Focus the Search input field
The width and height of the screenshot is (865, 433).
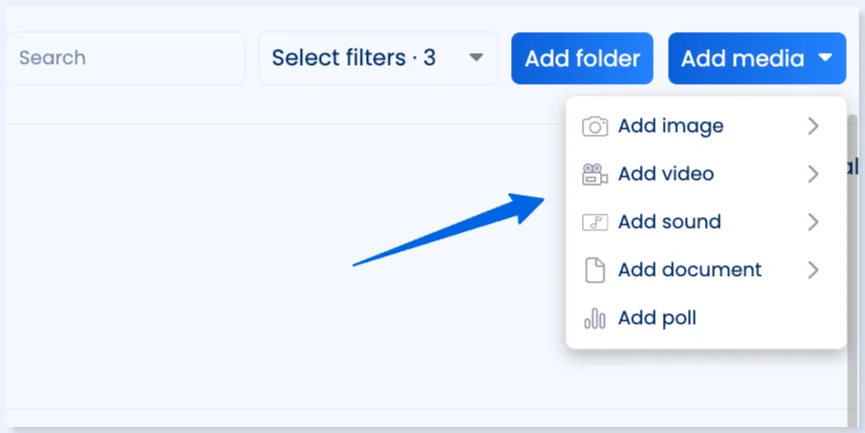[126, 58]
